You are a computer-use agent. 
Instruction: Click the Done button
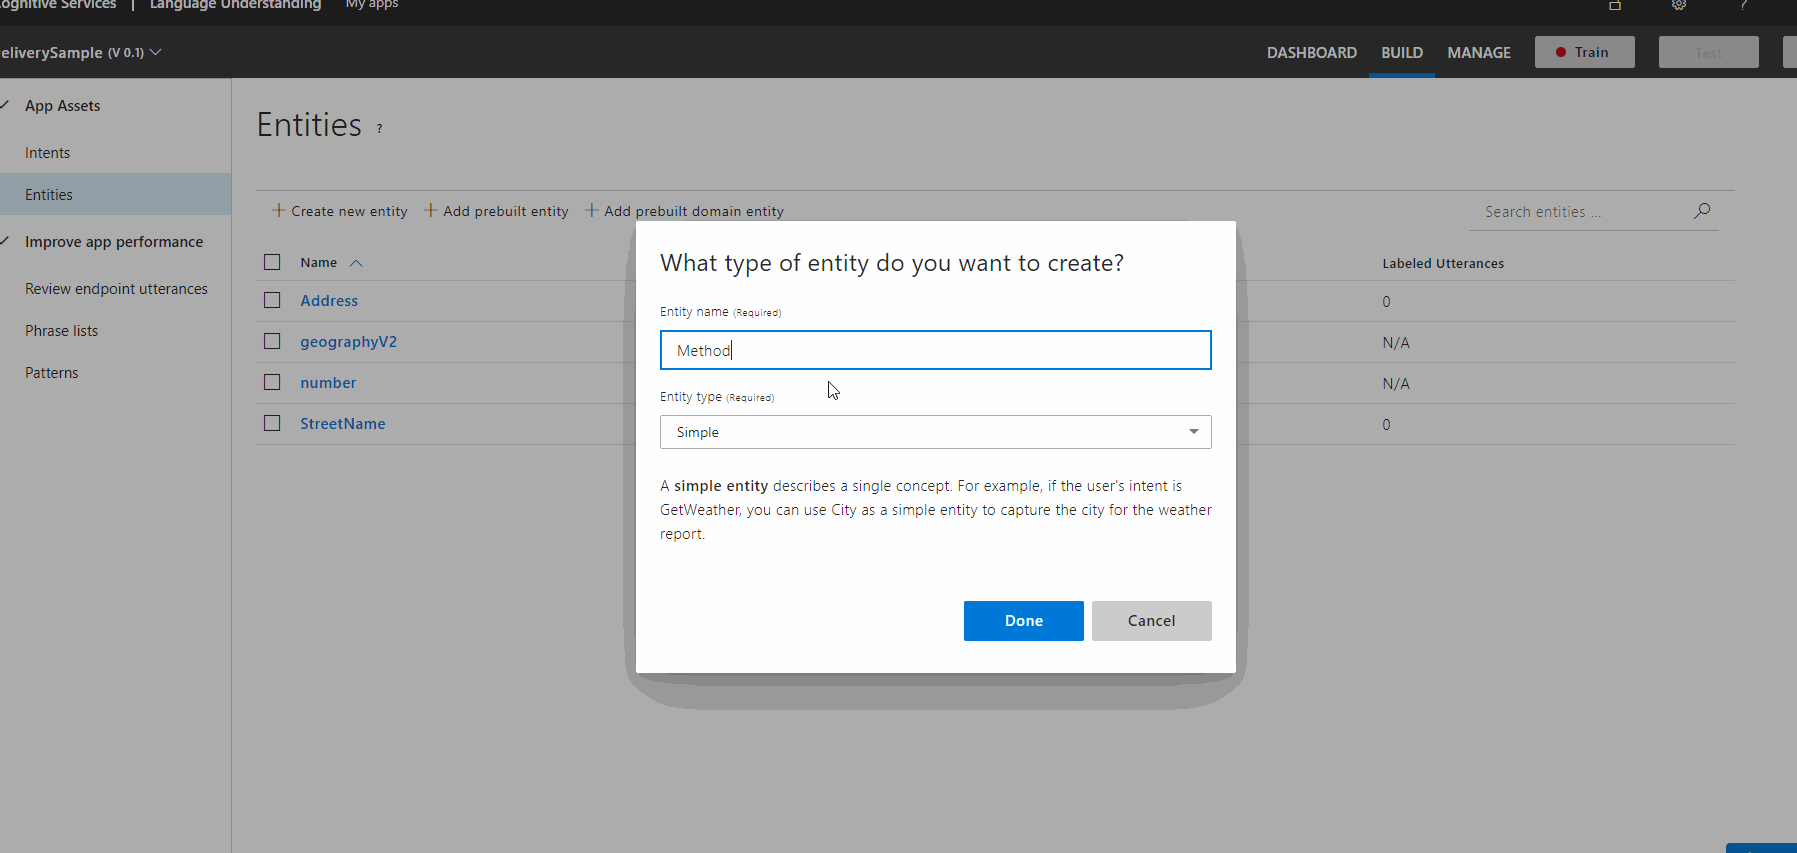1023,621
